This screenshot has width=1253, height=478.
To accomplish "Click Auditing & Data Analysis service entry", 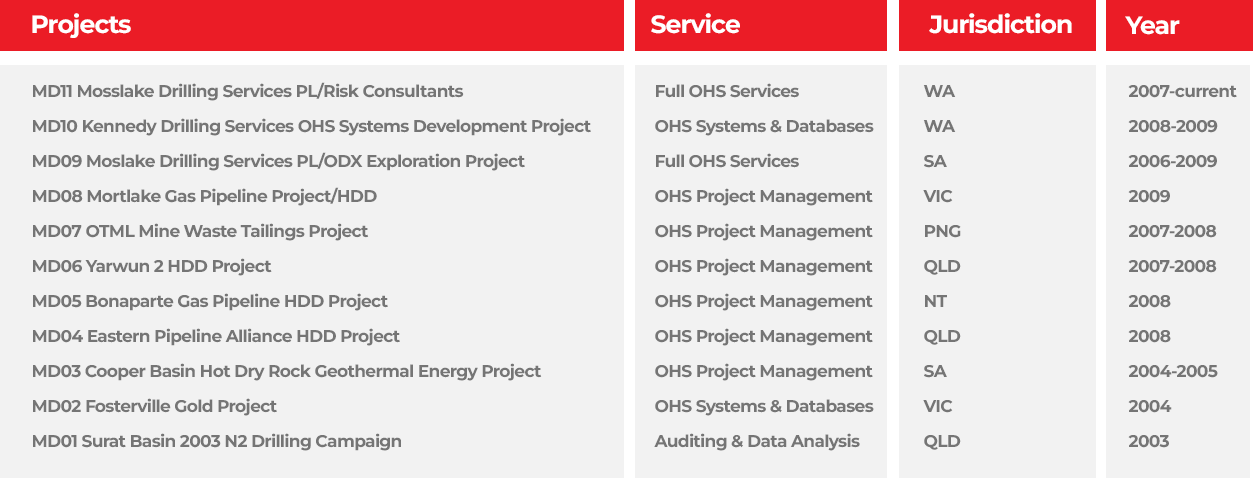I will point(757,441).
